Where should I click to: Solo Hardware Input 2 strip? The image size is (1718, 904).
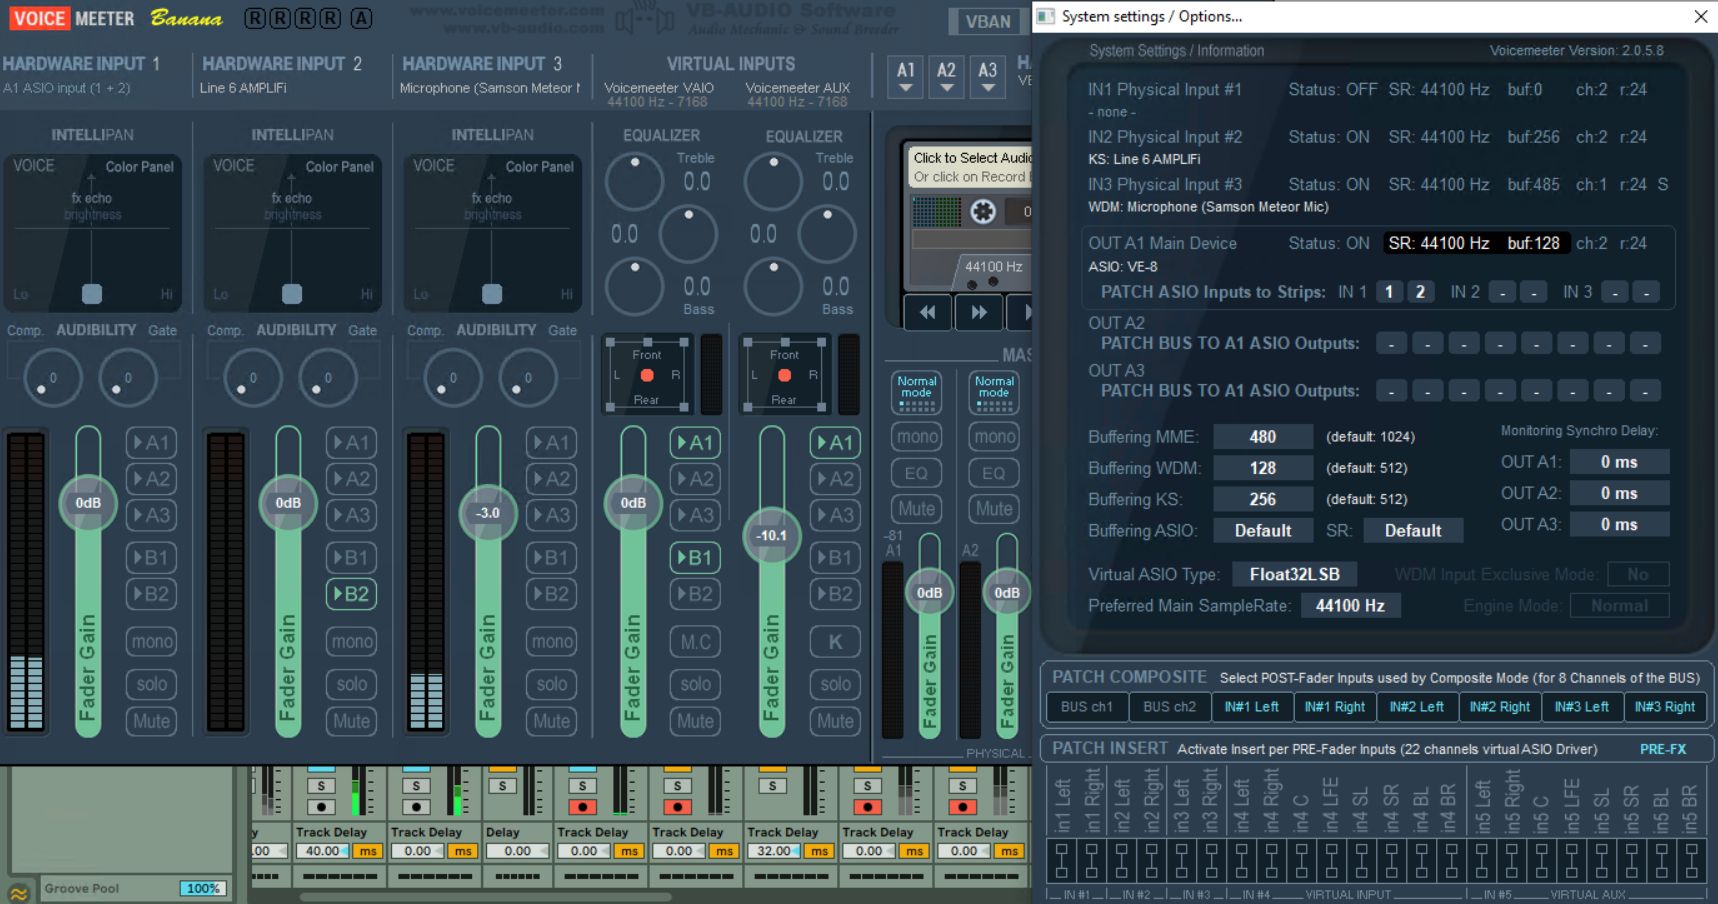[x=351, y=684]
